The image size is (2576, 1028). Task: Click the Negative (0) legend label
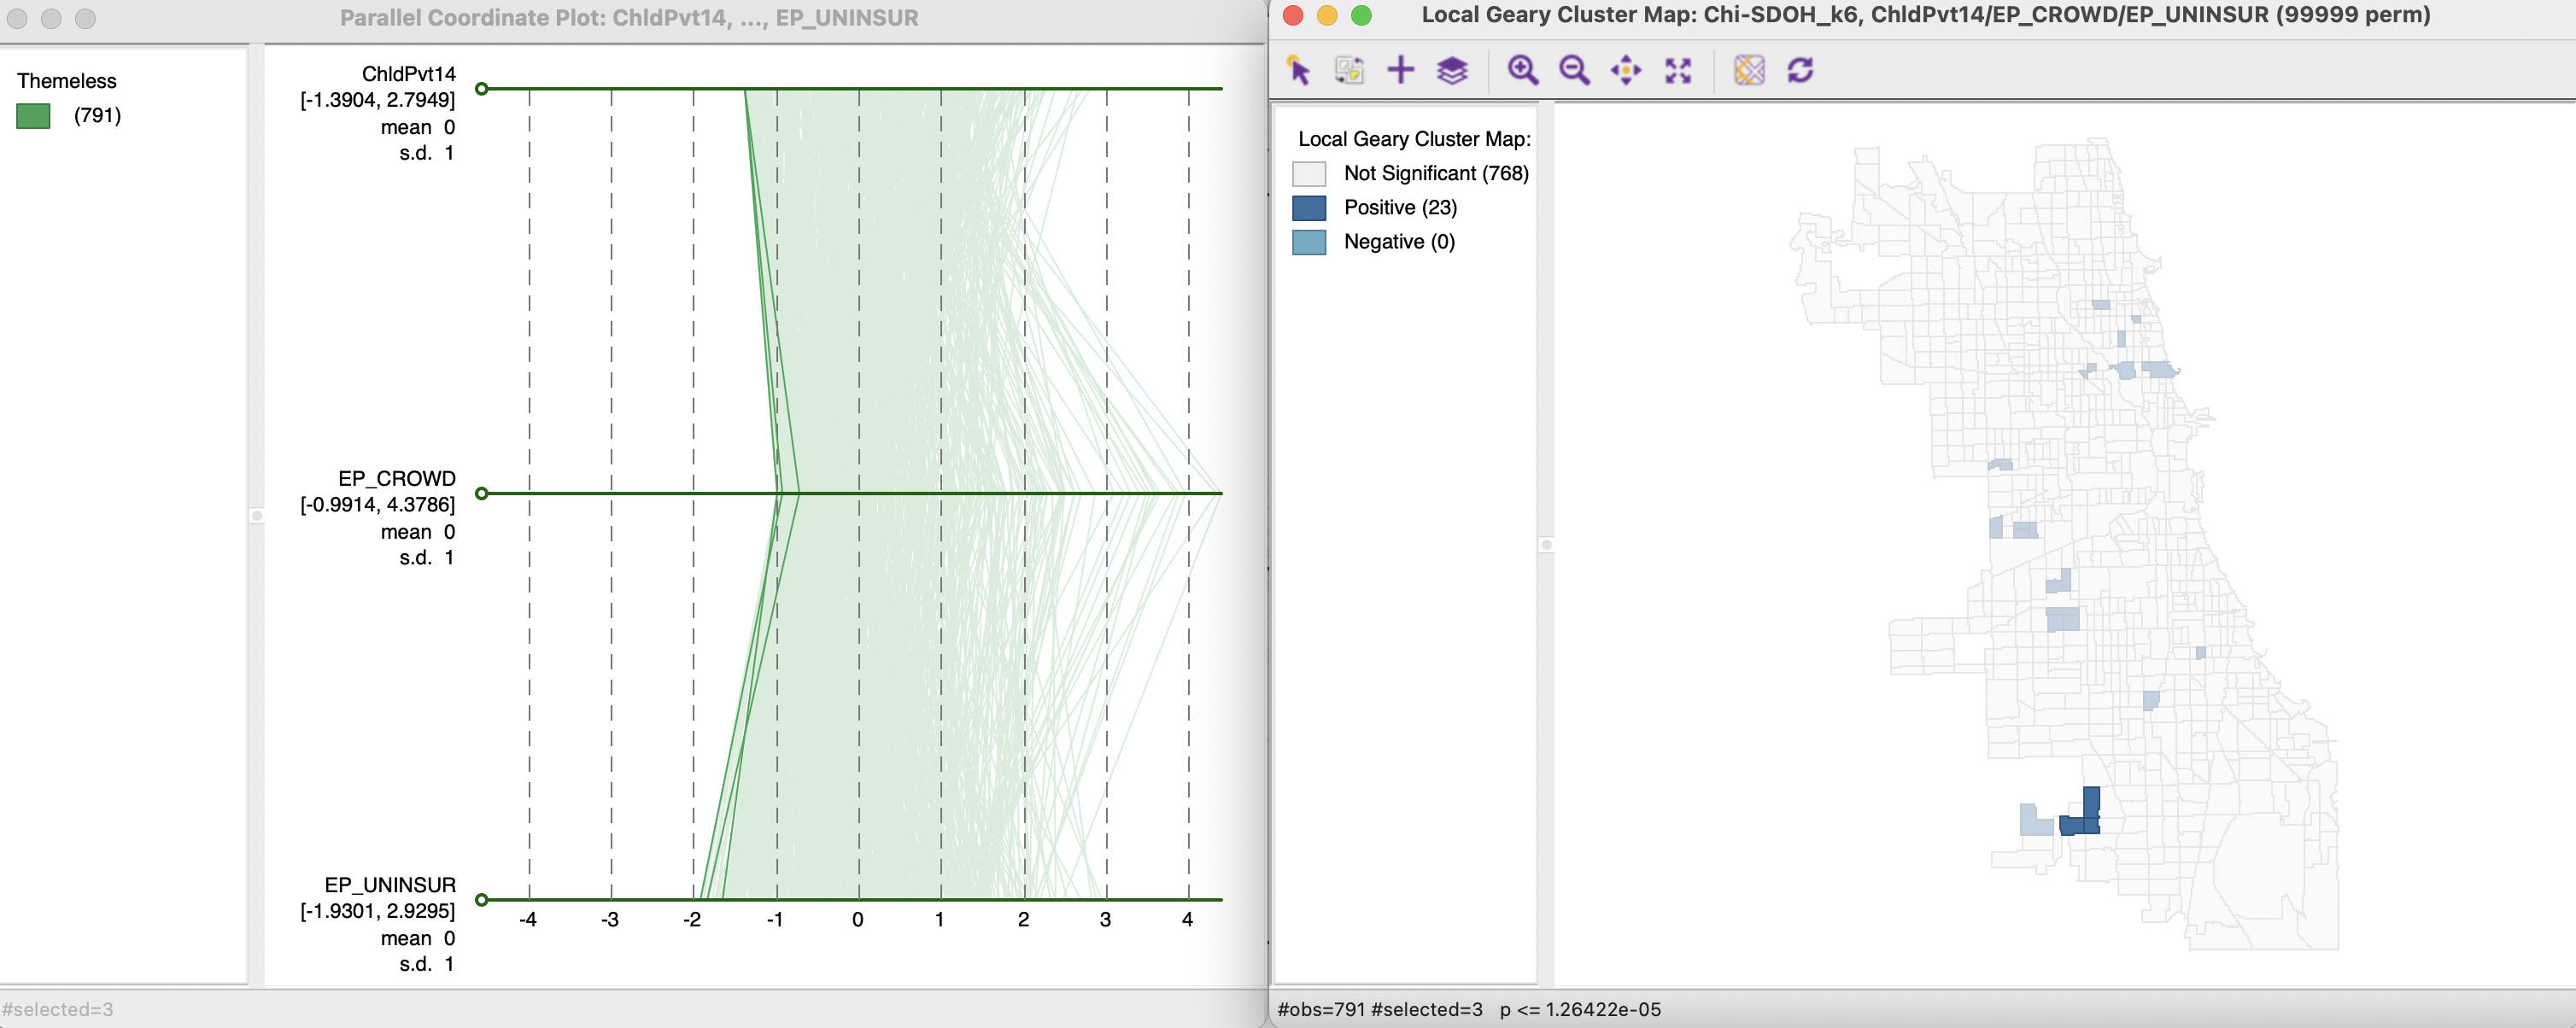[1399, 241]
